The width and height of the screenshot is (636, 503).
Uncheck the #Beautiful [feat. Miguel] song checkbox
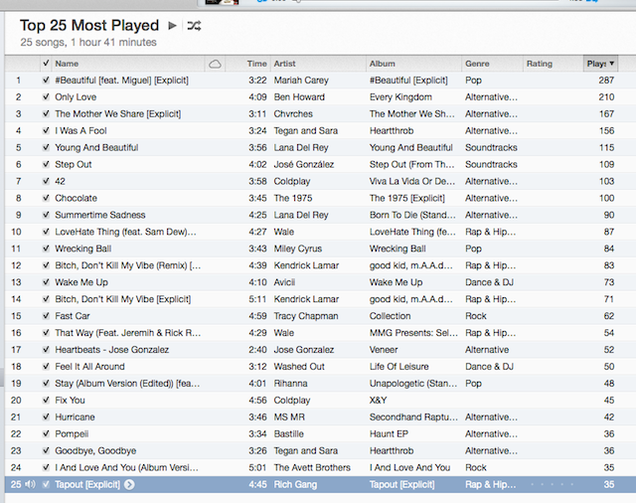pyautogui.click(x=46, y=80)
